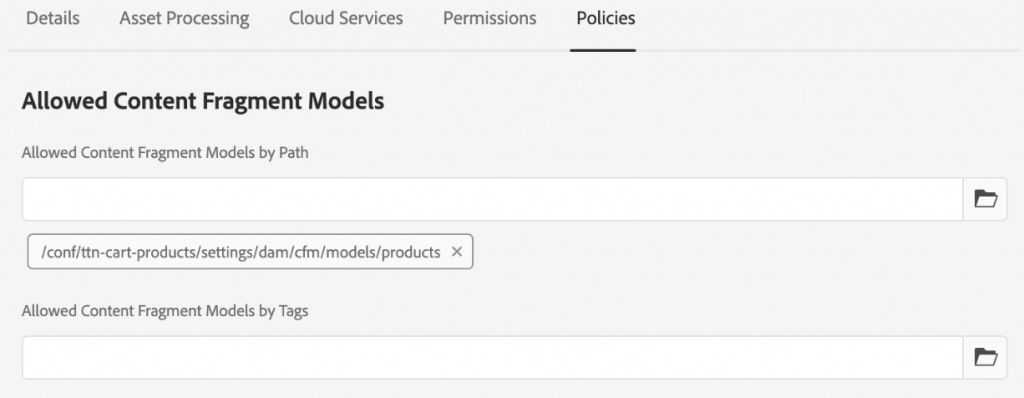1024x398 pixels.
Task: Browse tags using the lower folder icon
Action: tap(985, 357)
